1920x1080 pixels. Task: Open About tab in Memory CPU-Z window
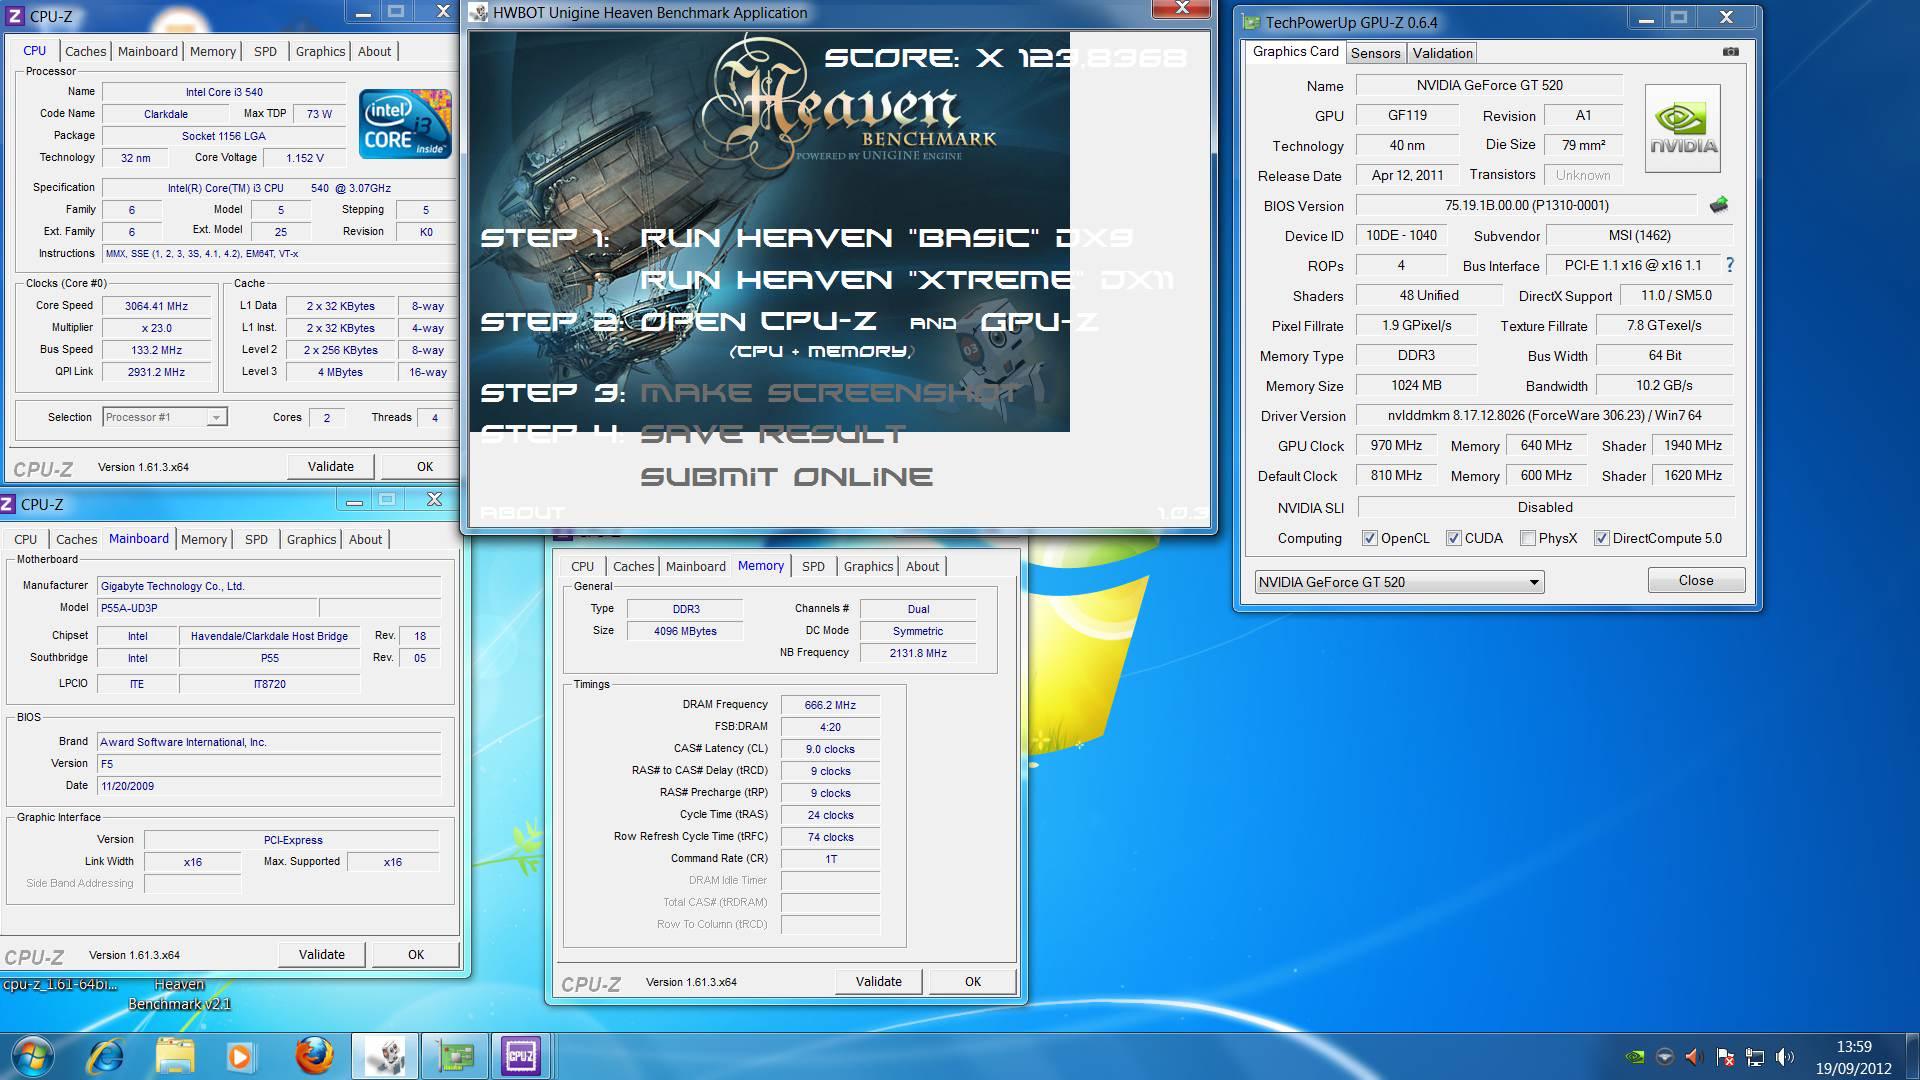pyautogui.click(x=922, y=566)
